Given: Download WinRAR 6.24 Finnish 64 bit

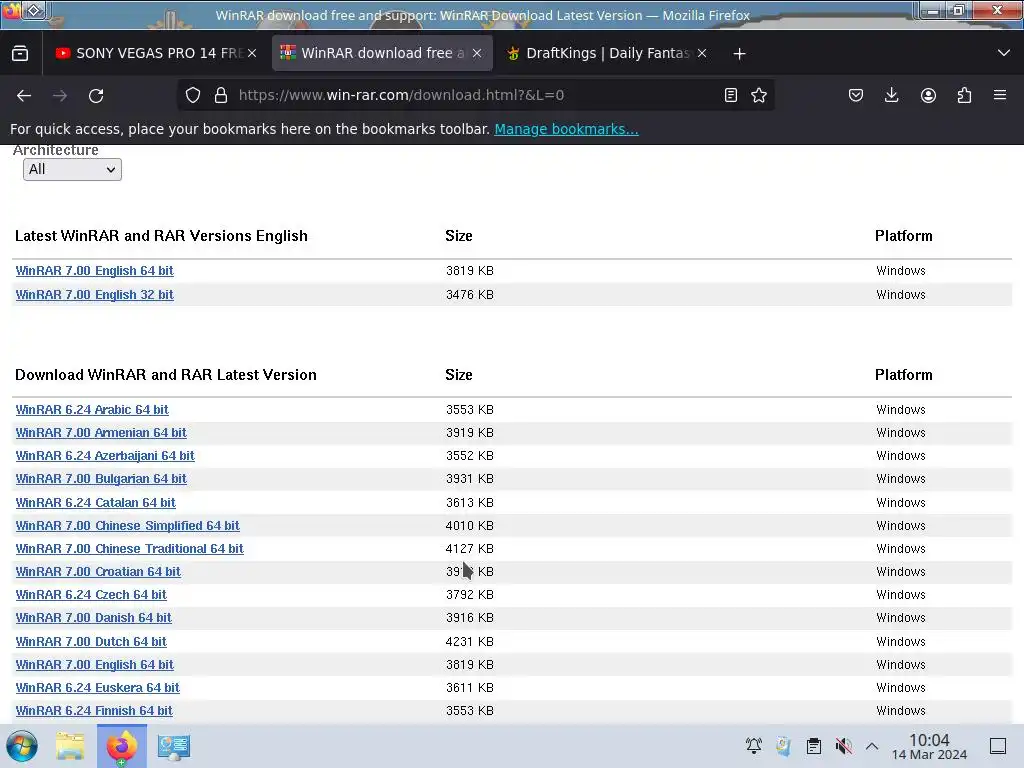Looking at the screenshot, I should coord(94,711).
